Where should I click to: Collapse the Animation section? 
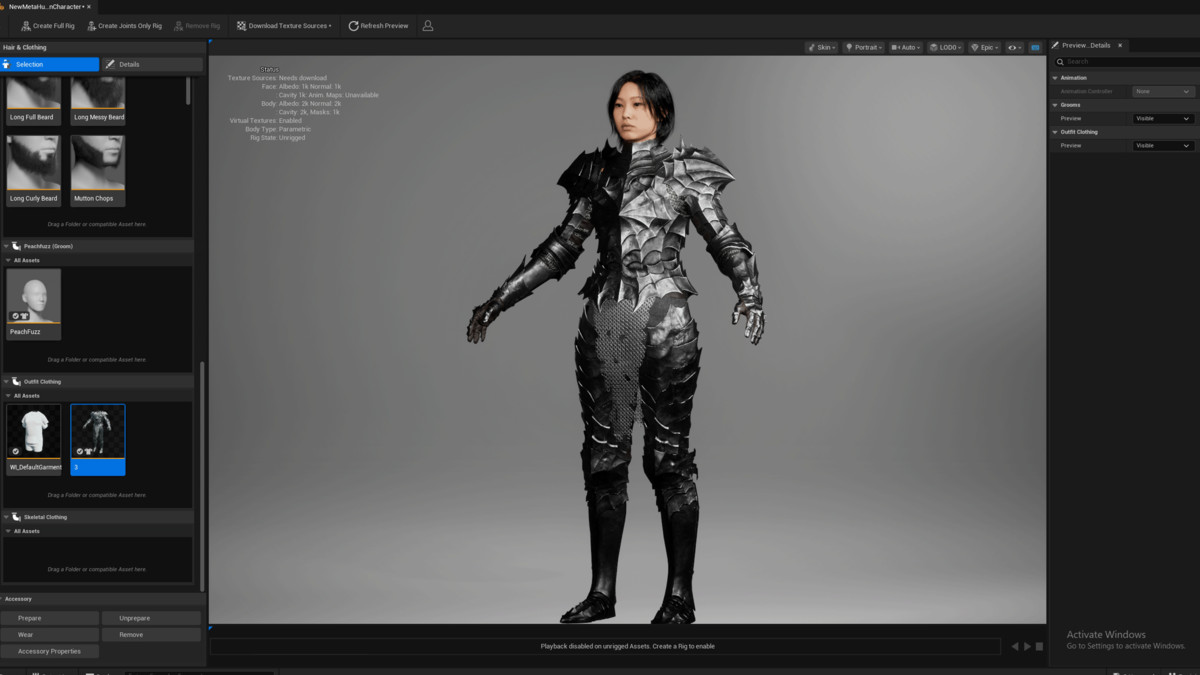point(1055,78)
